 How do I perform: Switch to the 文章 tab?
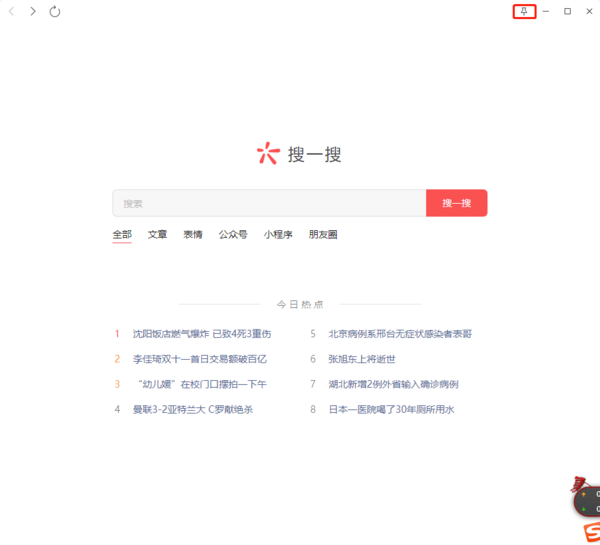click(x=157, y=234)
